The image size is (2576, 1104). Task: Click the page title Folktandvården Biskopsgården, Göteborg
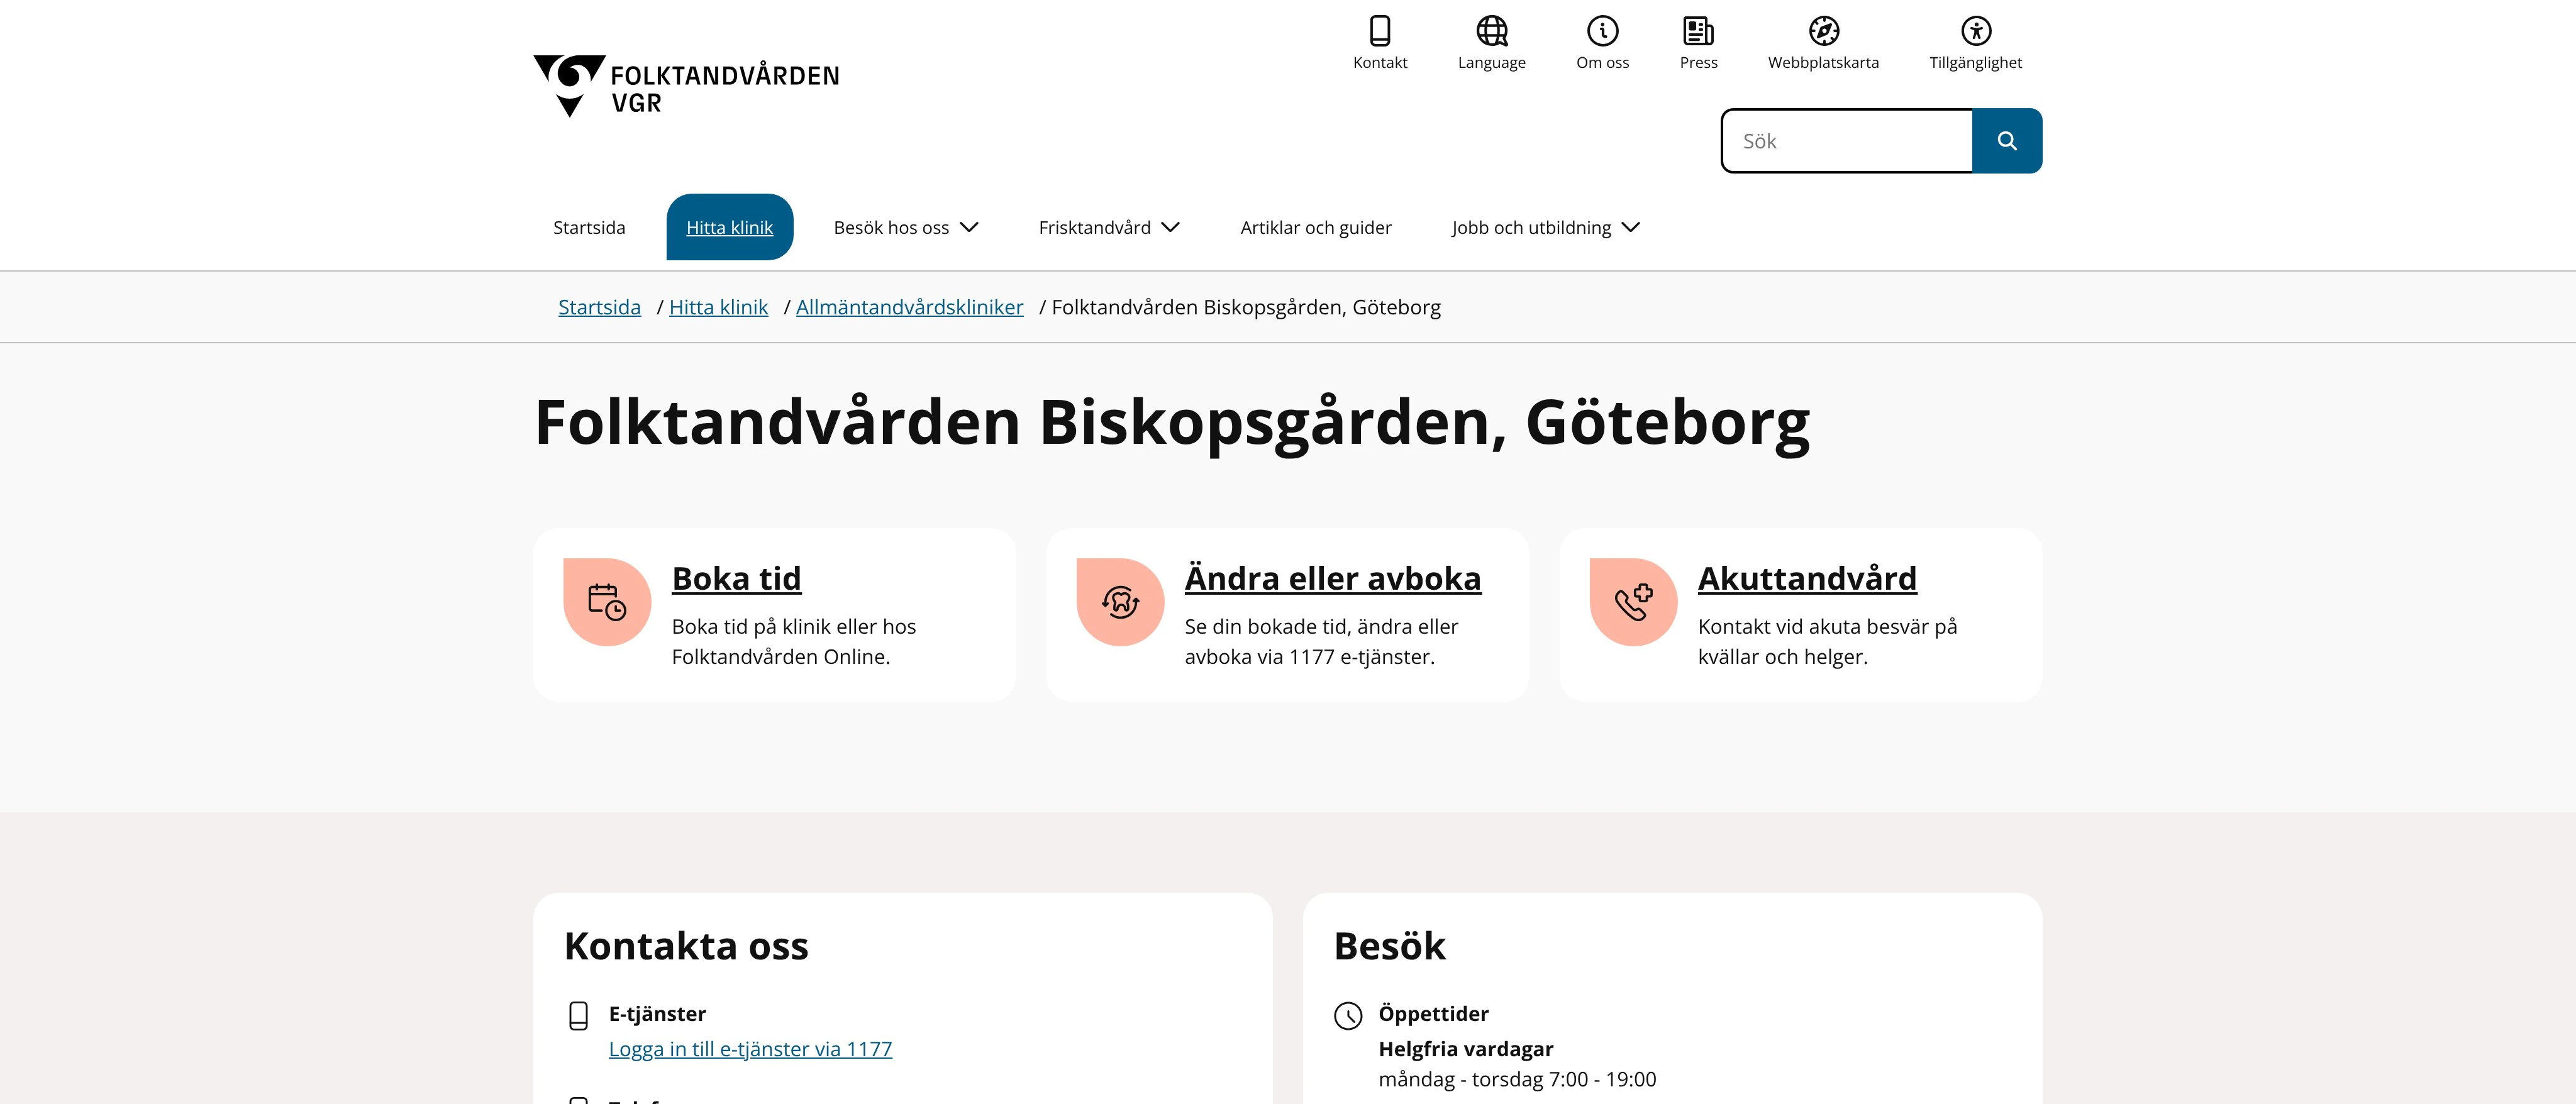(1172, 424)
